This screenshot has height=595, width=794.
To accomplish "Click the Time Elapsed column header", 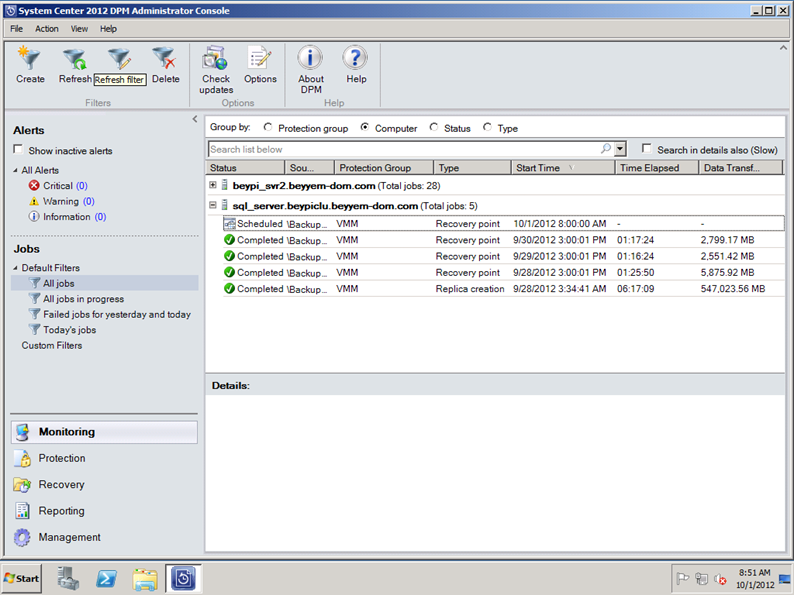I will pos(657,168).
